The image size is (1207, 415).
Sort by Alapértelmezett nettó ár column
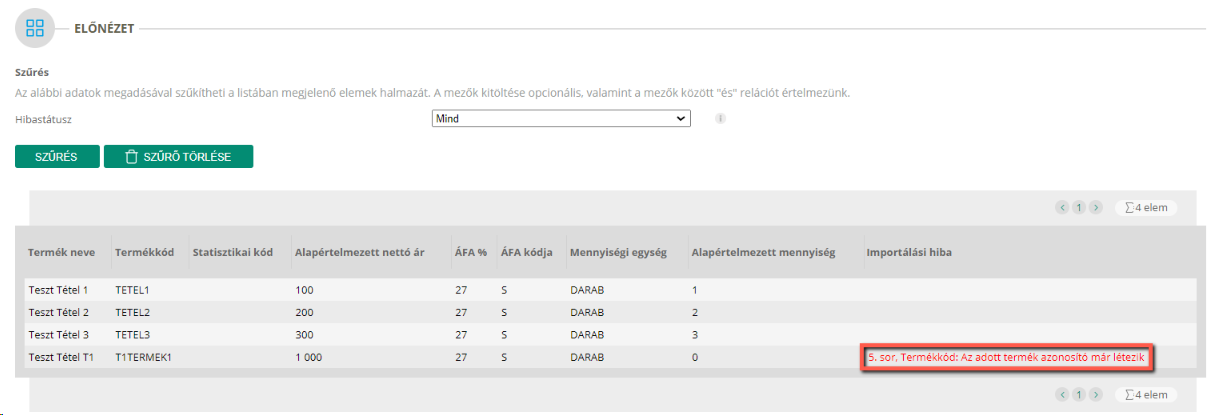[360, 252]
